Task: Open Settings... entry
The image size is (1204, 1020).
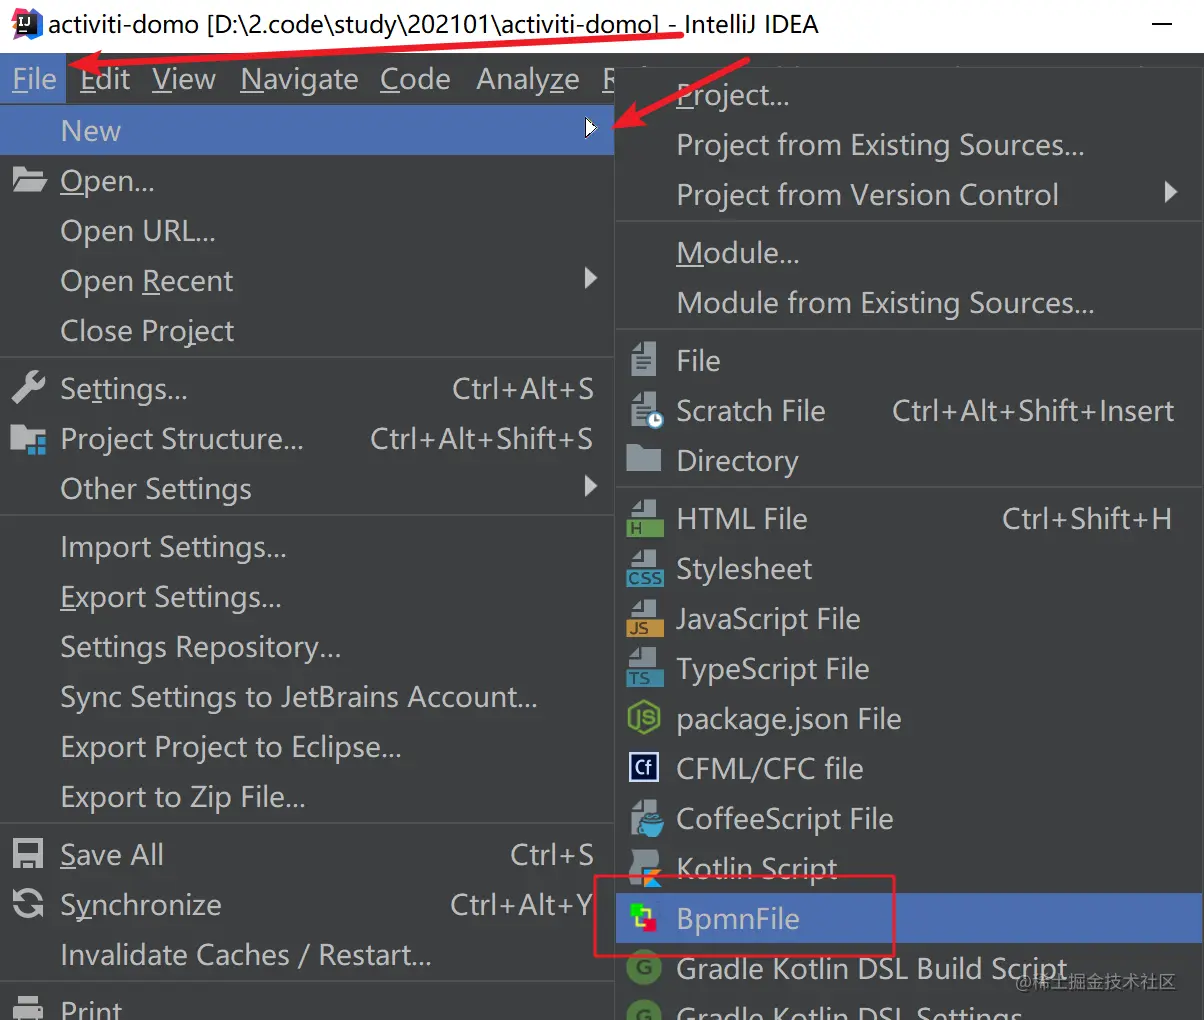Action: [x=307, y=389]
